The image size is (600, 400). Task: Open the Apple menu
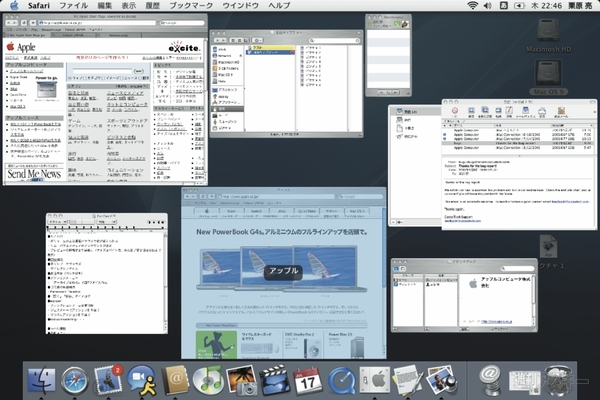click(x=12, y=6)
